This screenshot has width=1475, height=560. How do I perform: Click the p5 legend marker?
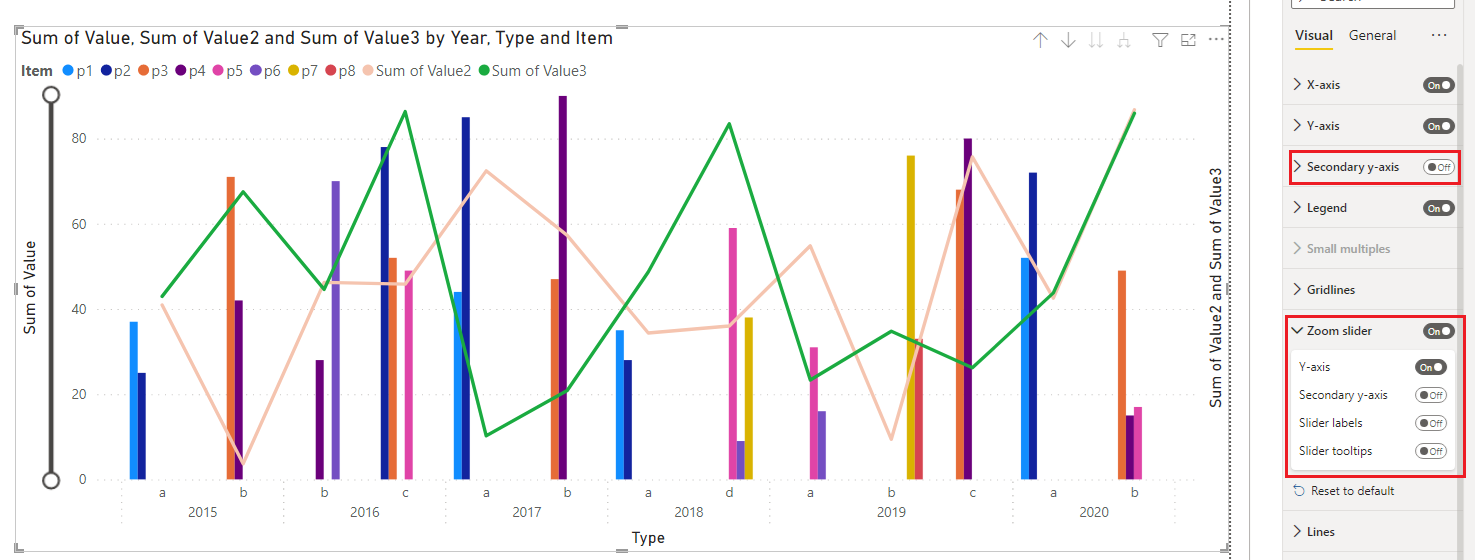pos(218,71)
